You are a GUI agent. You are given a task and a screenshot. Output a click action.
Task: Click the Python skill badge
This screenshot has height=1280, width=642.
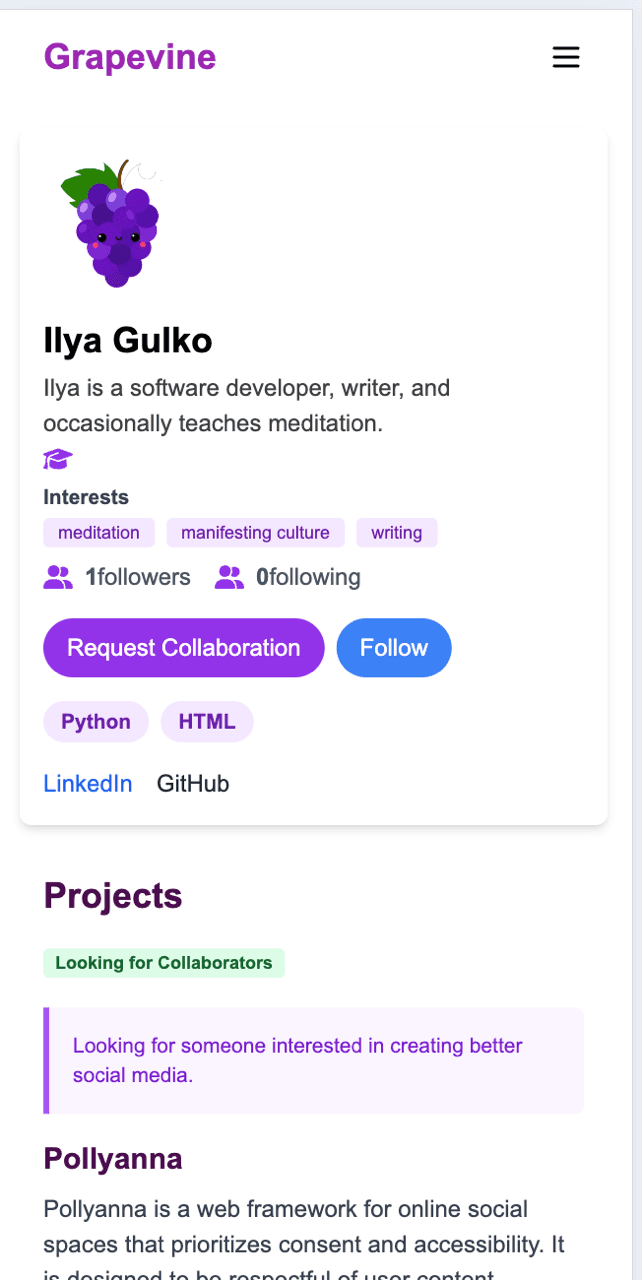pos(96,722)
